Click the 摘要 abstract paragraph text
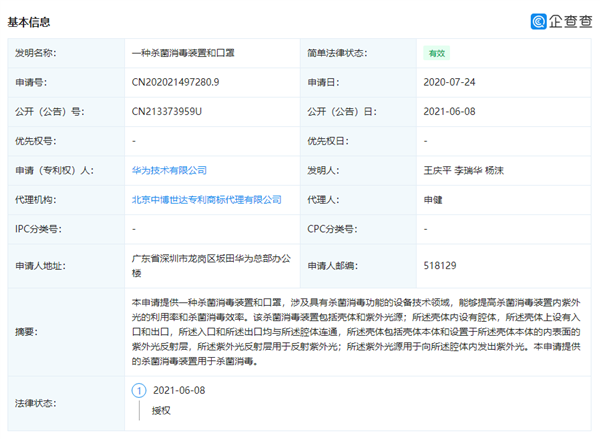600x439 pixels. pos(355,332)
